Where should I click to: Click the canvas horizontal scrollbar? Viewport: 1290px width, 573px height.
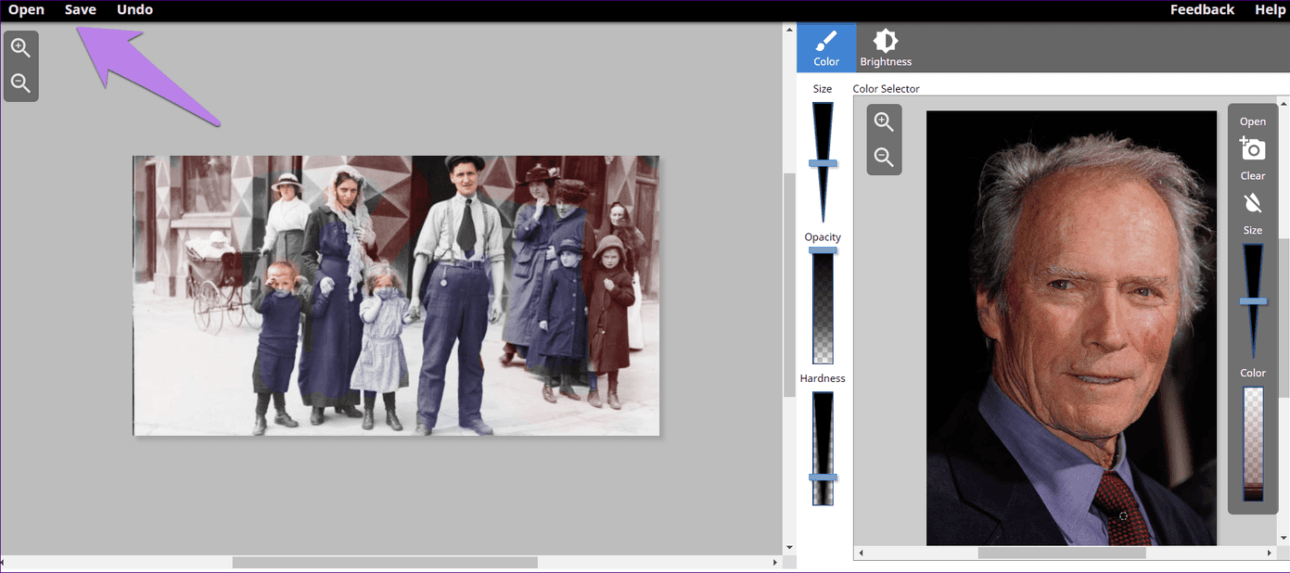pyautogui.click(x=385, y=563)
